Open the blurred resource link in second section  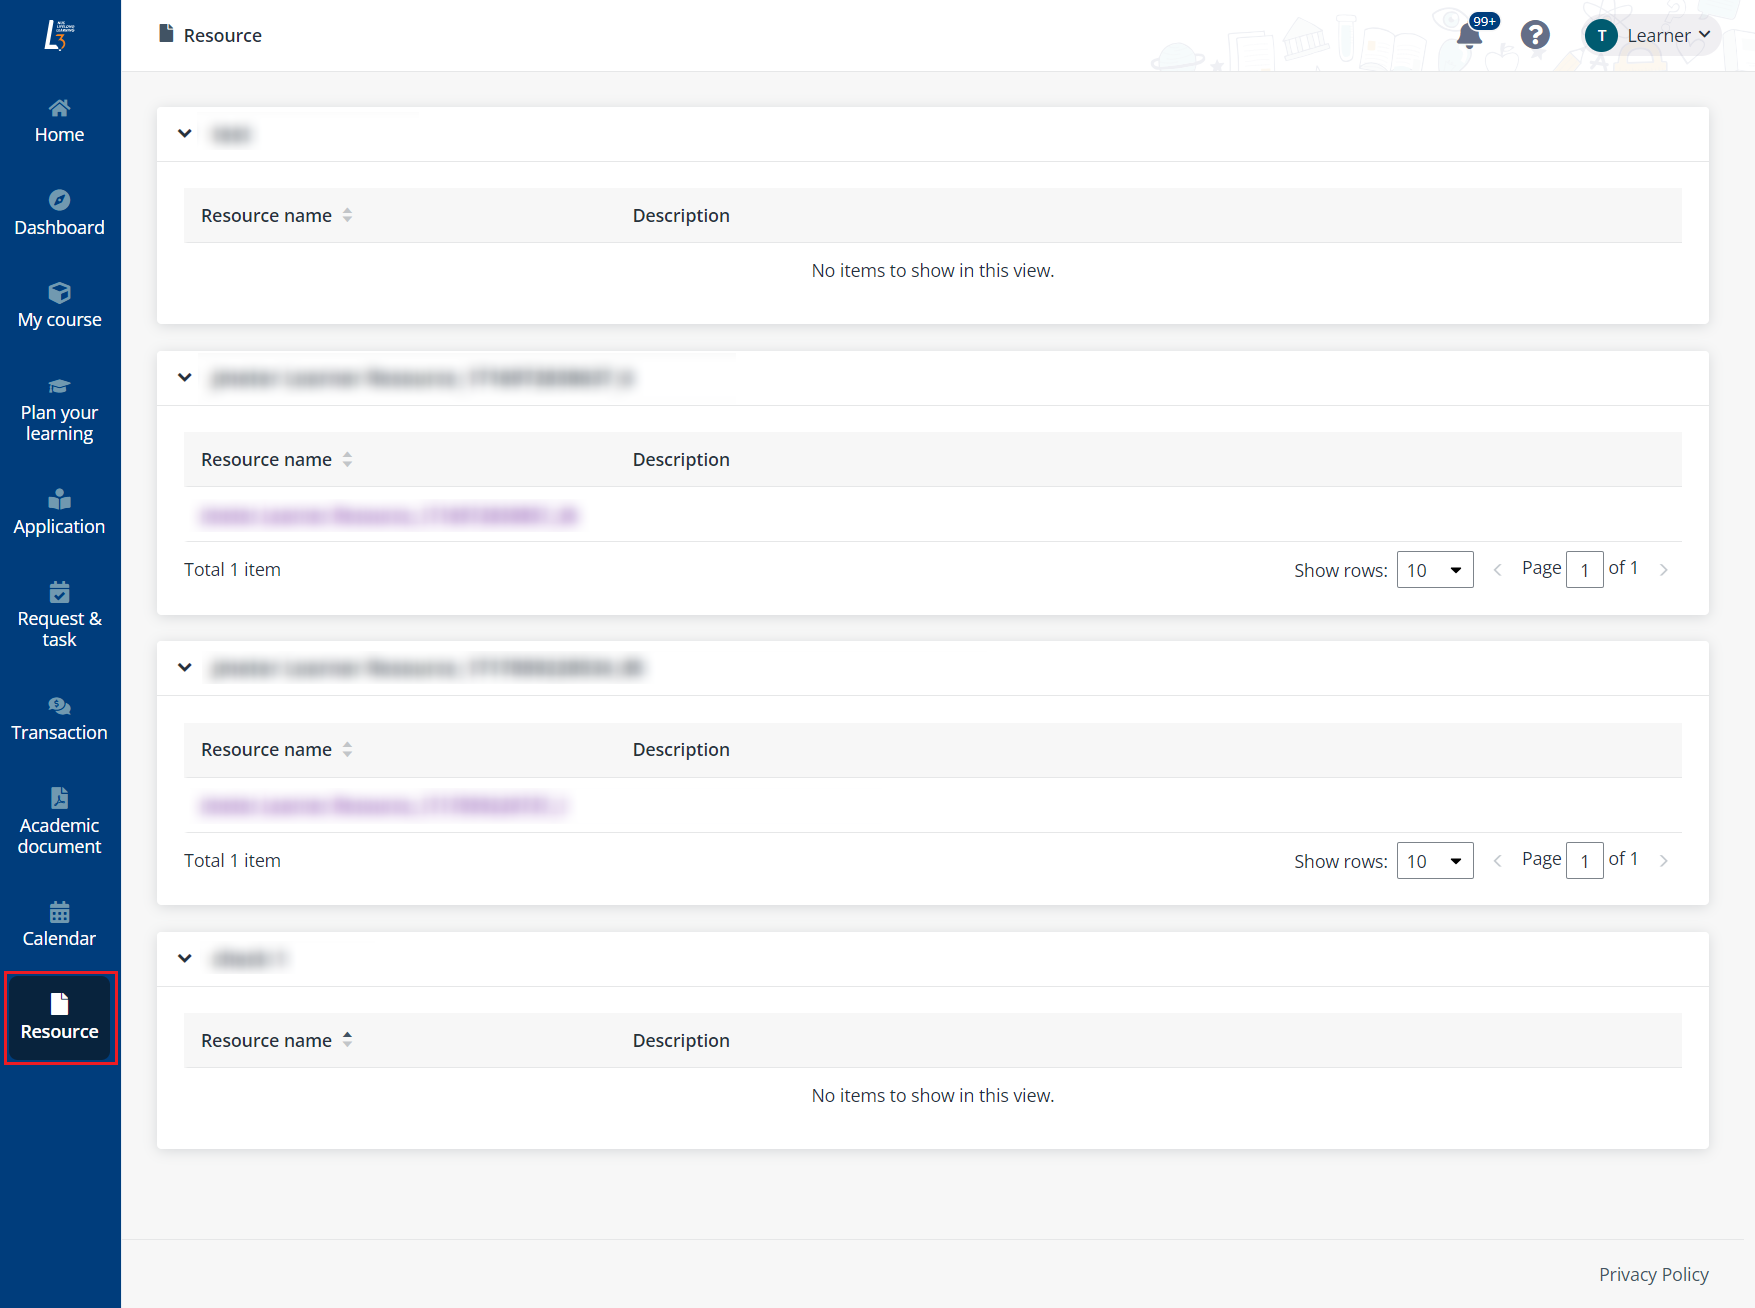coord(389,515)
